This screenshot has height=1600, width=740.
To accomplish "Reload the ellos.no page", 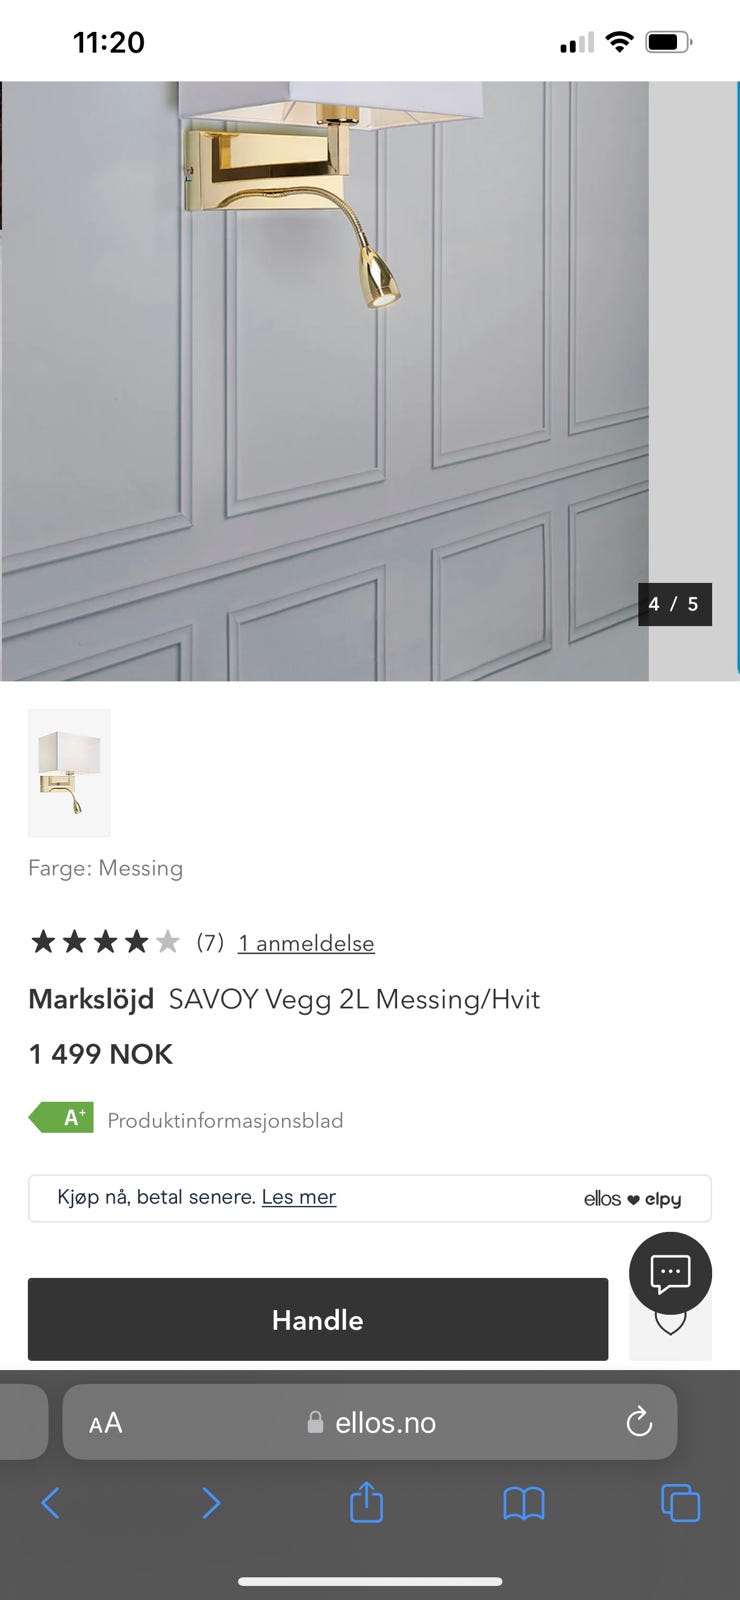I will pos(639,1422).
